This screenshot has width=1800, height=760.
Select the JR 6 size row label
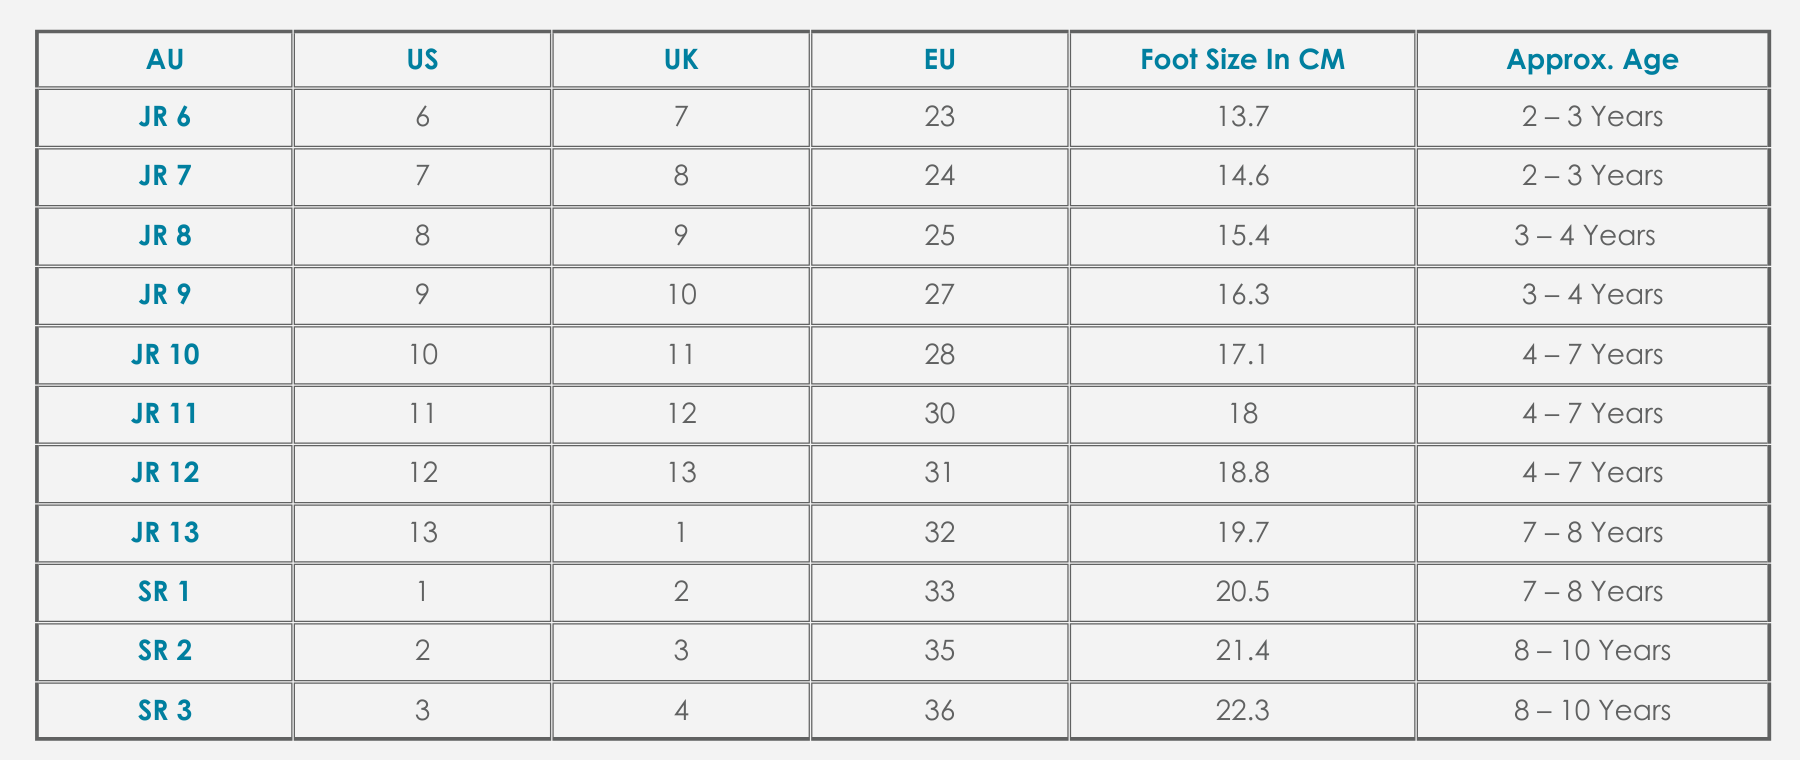click(x=165, y=117)
